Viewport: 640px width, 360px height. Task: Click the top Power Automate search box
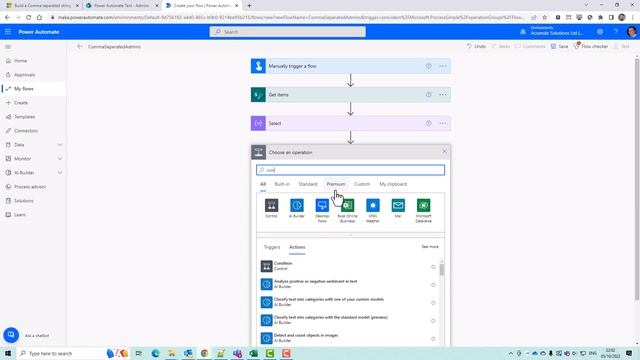point(288,32)
